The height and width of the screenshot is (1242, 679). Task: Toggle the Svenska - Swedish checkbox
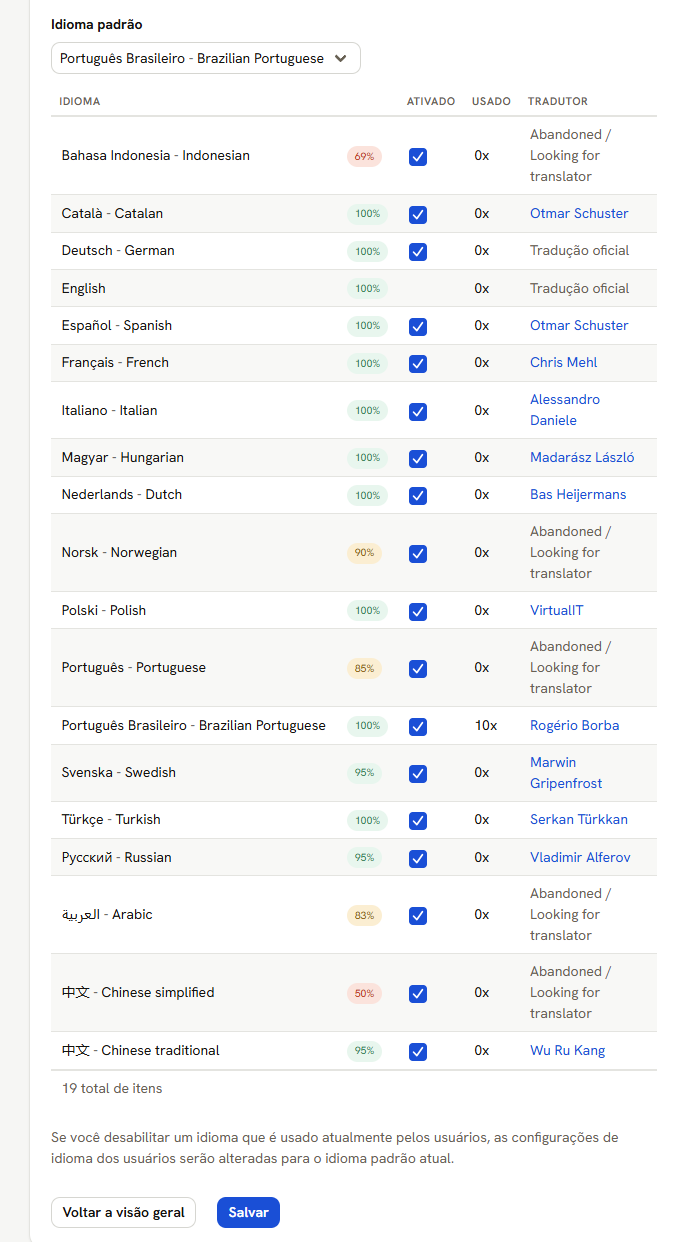pyautogui.click(x=418, y=773)
